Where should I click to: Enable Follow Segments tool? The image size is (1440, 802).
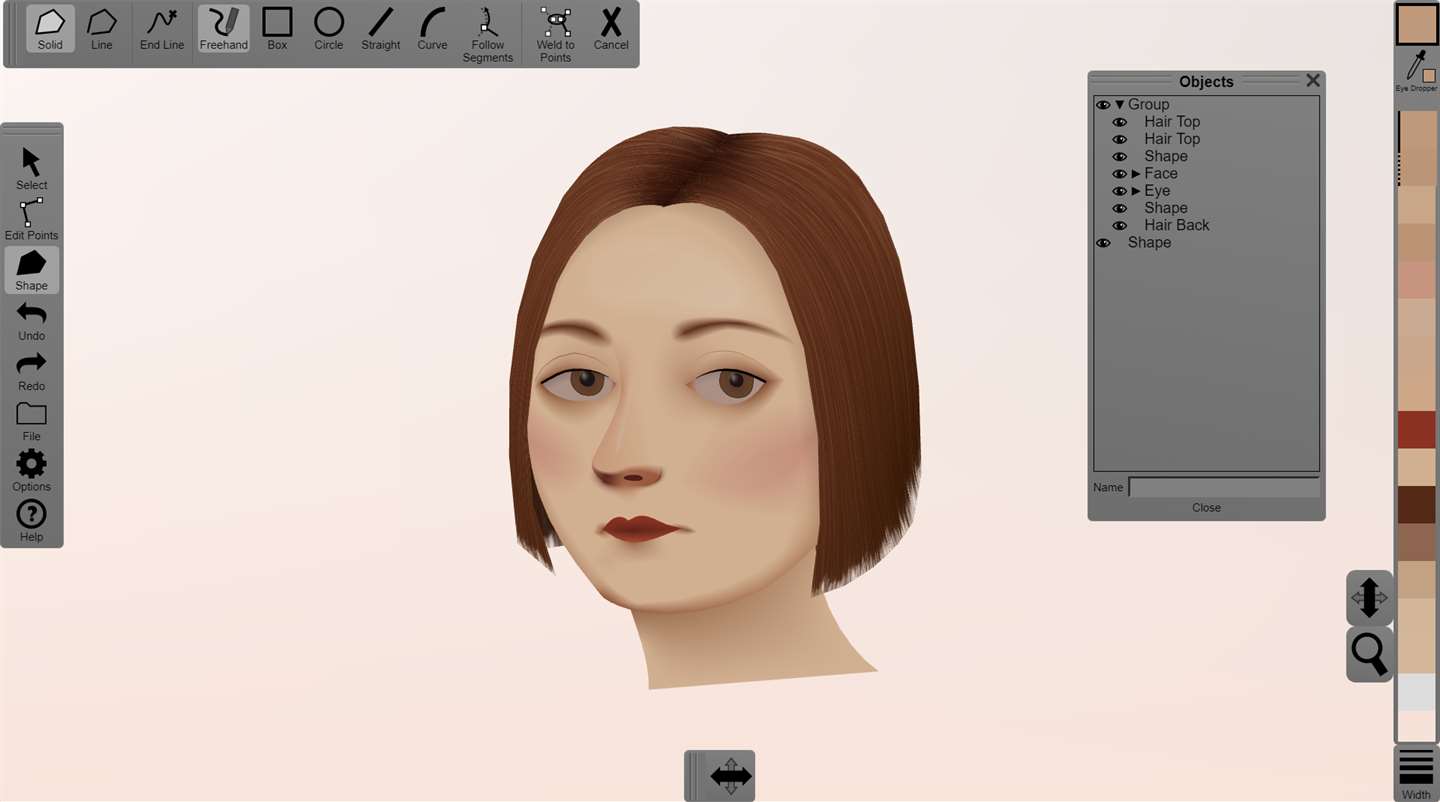[488, 35]
